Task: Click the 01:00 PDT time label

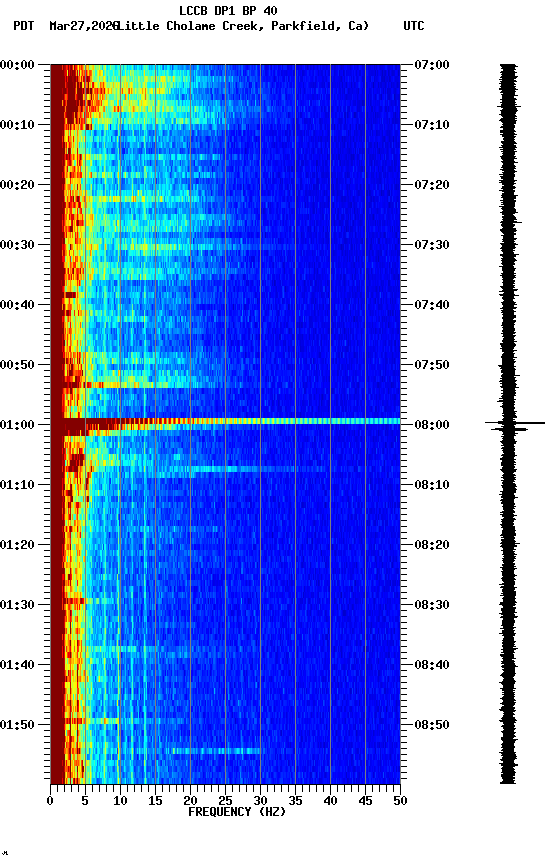Action: click(17, 425)
